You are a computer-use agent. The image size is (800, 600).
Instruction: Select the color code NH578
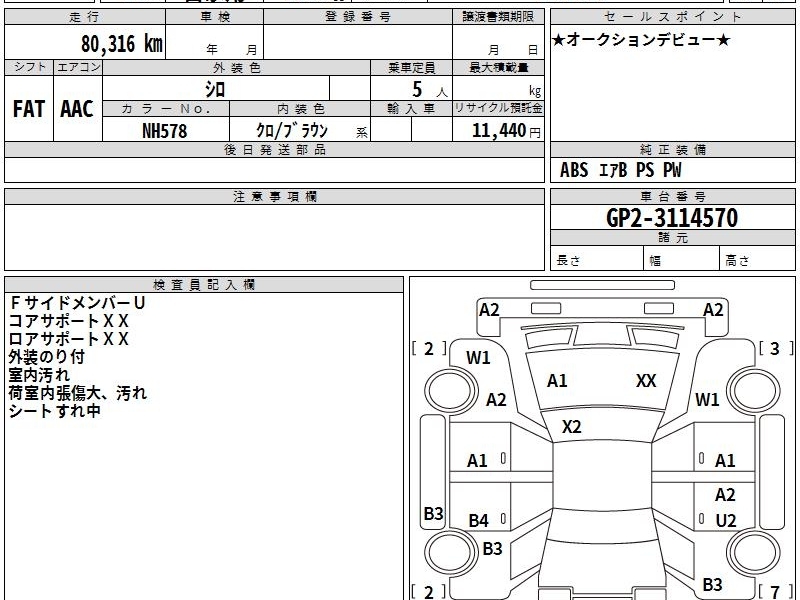(164, 131)
